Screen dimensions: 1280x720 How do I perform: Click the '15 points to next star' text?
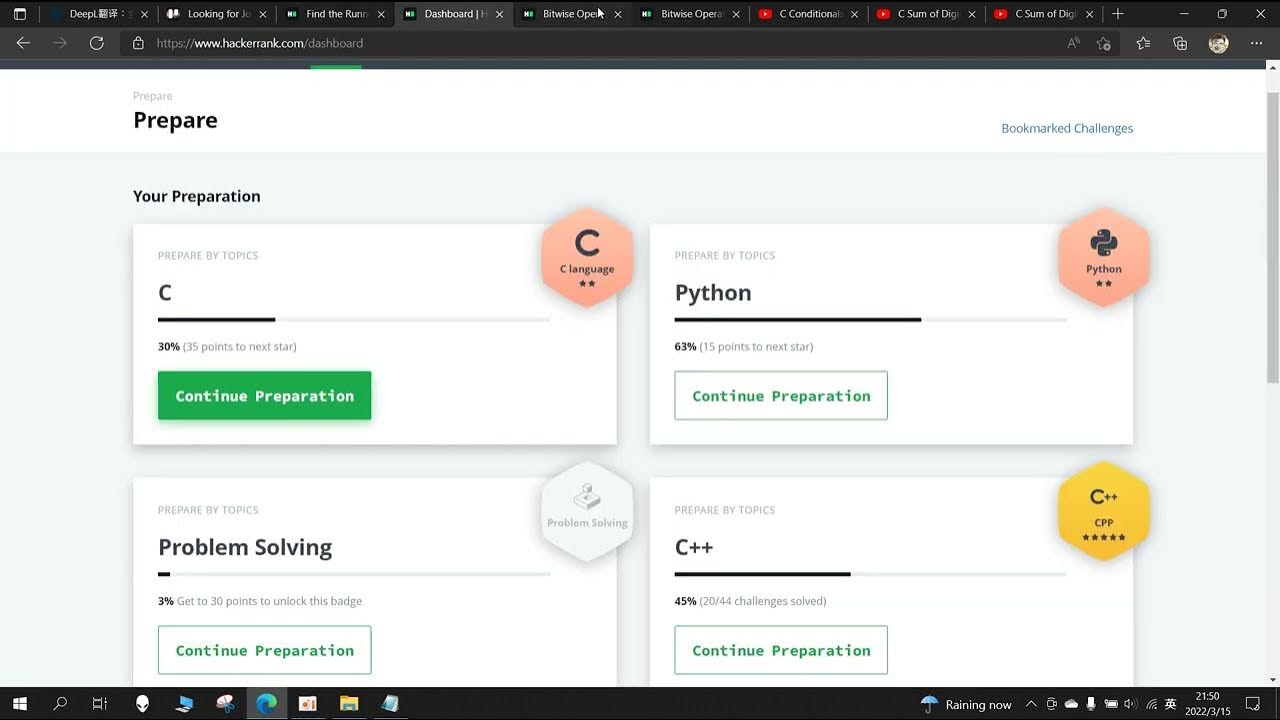[757, 346]
